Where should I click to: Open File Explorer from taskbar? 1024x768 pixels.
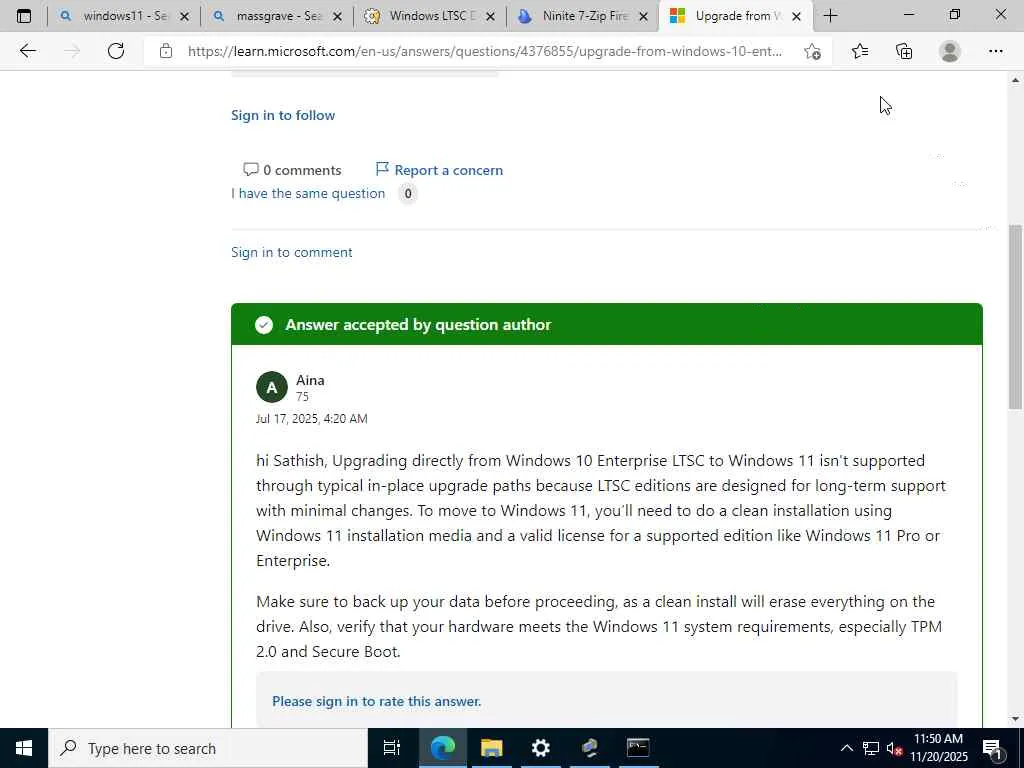(491, 748)
